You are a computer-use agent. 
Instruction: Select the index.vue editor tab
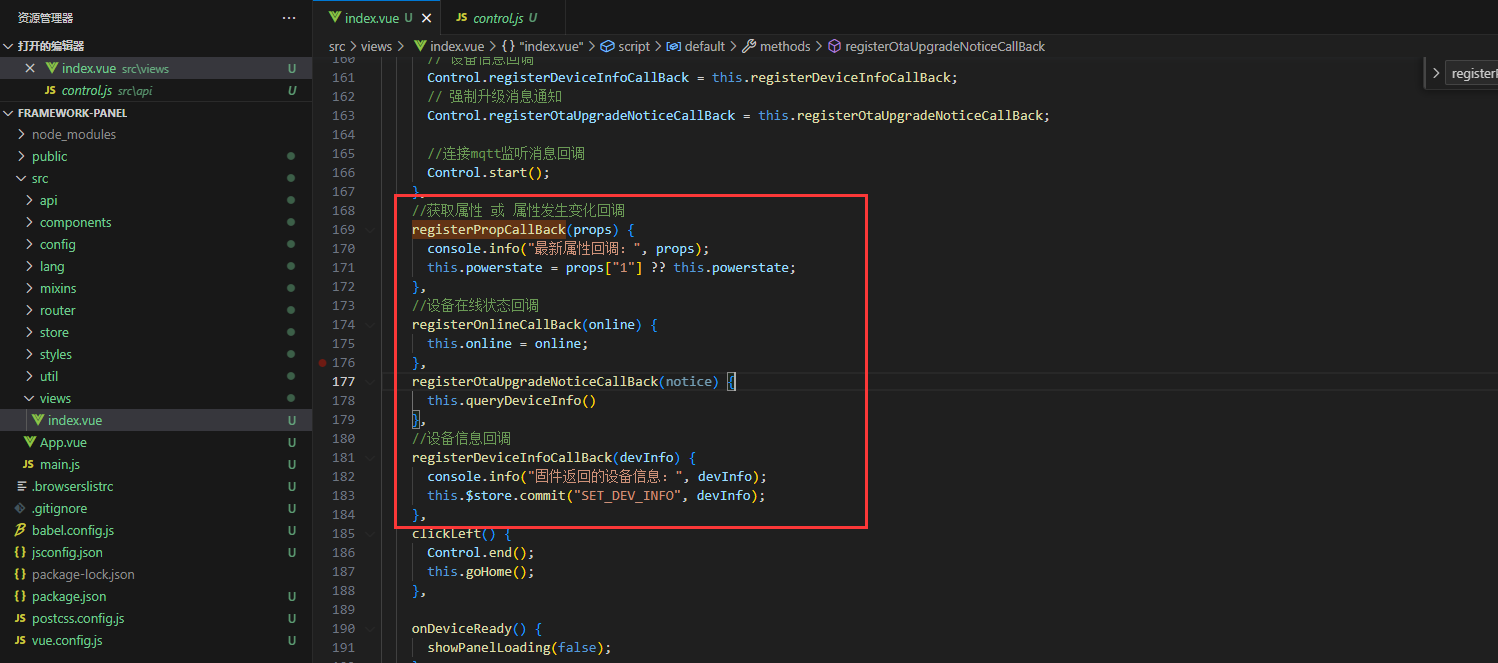370,18
